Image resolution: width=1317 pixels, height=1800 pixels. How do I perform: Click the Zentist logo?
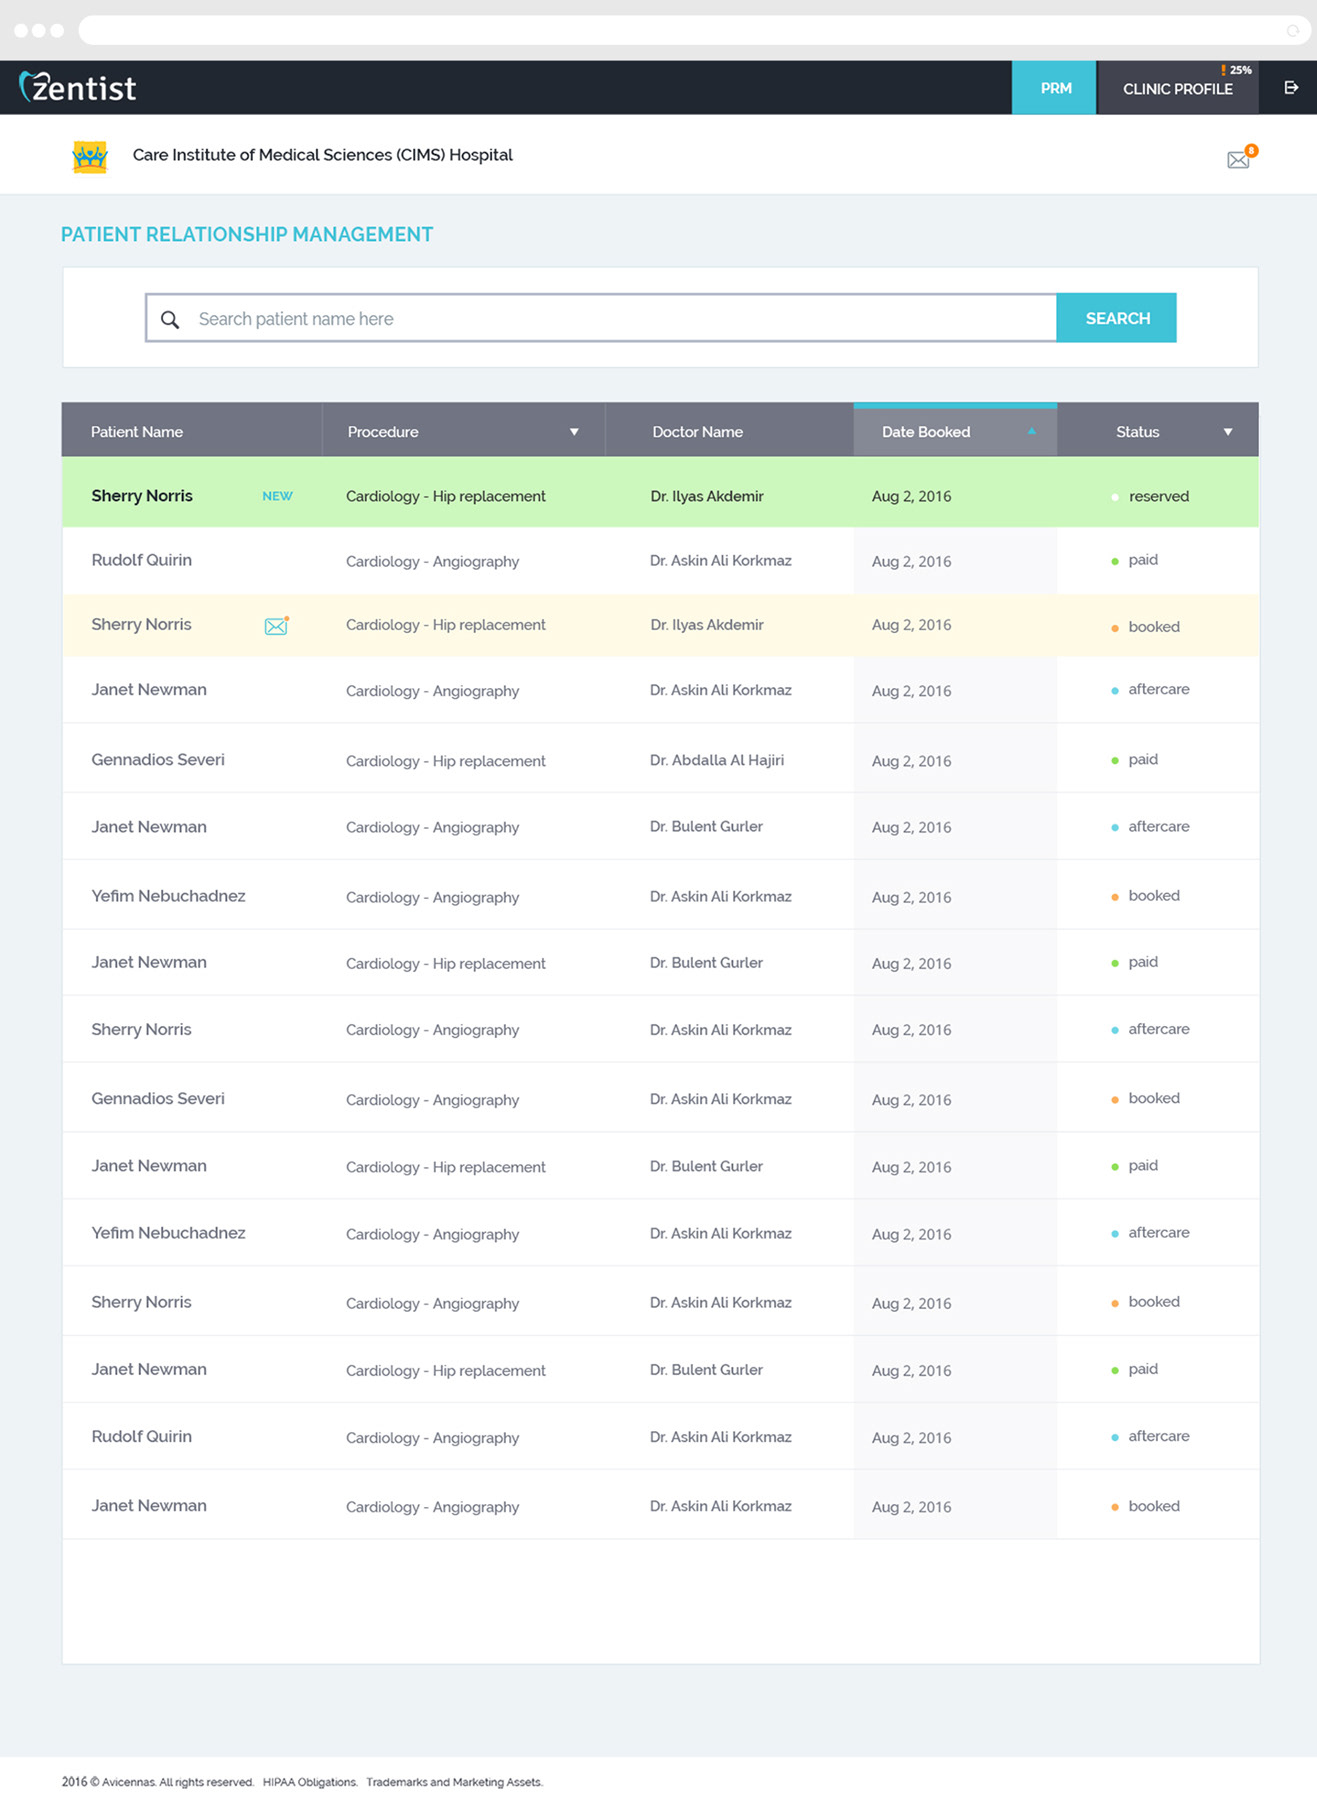[77, 87]
